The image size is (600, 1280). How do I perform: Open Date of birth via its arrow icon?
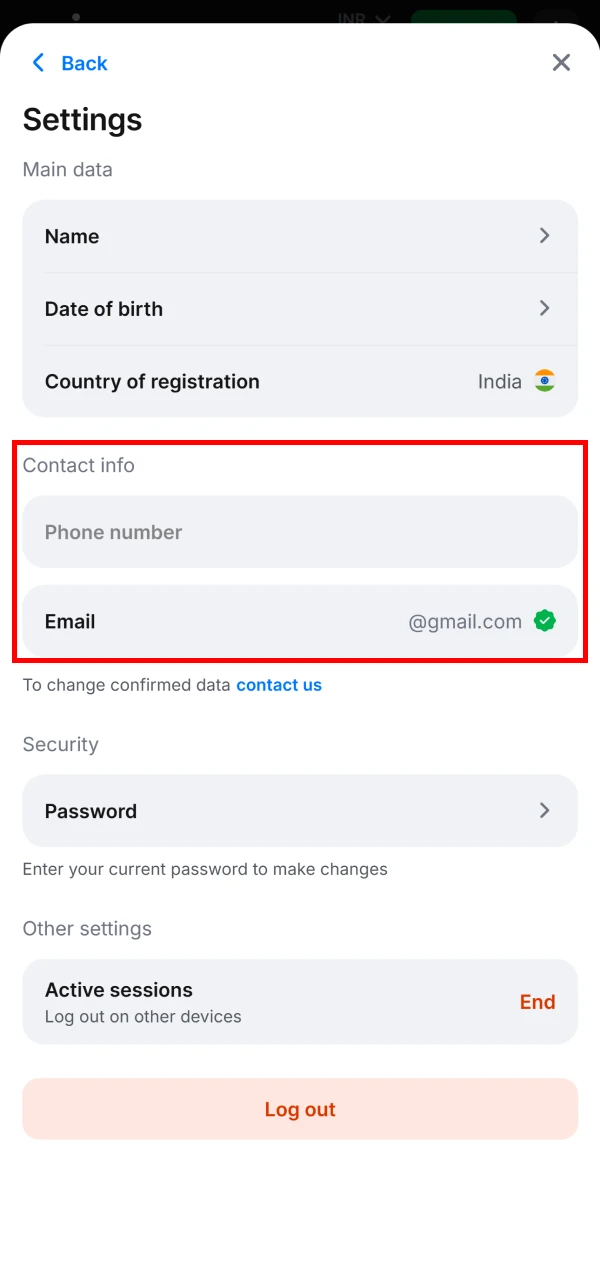pos(545,308)
